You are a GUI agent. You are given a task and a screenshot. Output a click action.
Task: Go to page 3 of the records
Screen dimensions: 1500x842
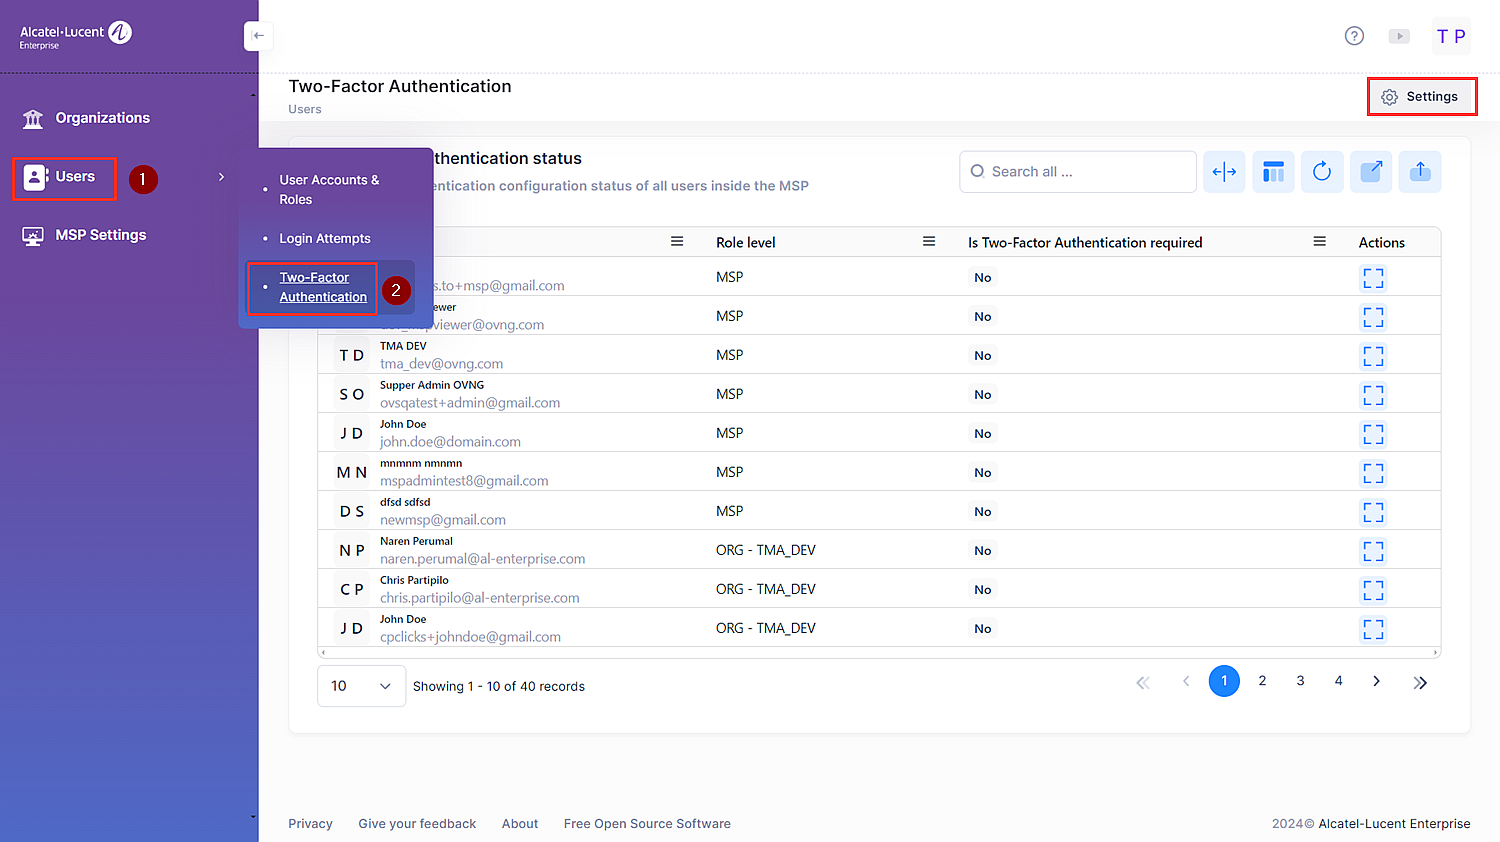[1300, 681]
